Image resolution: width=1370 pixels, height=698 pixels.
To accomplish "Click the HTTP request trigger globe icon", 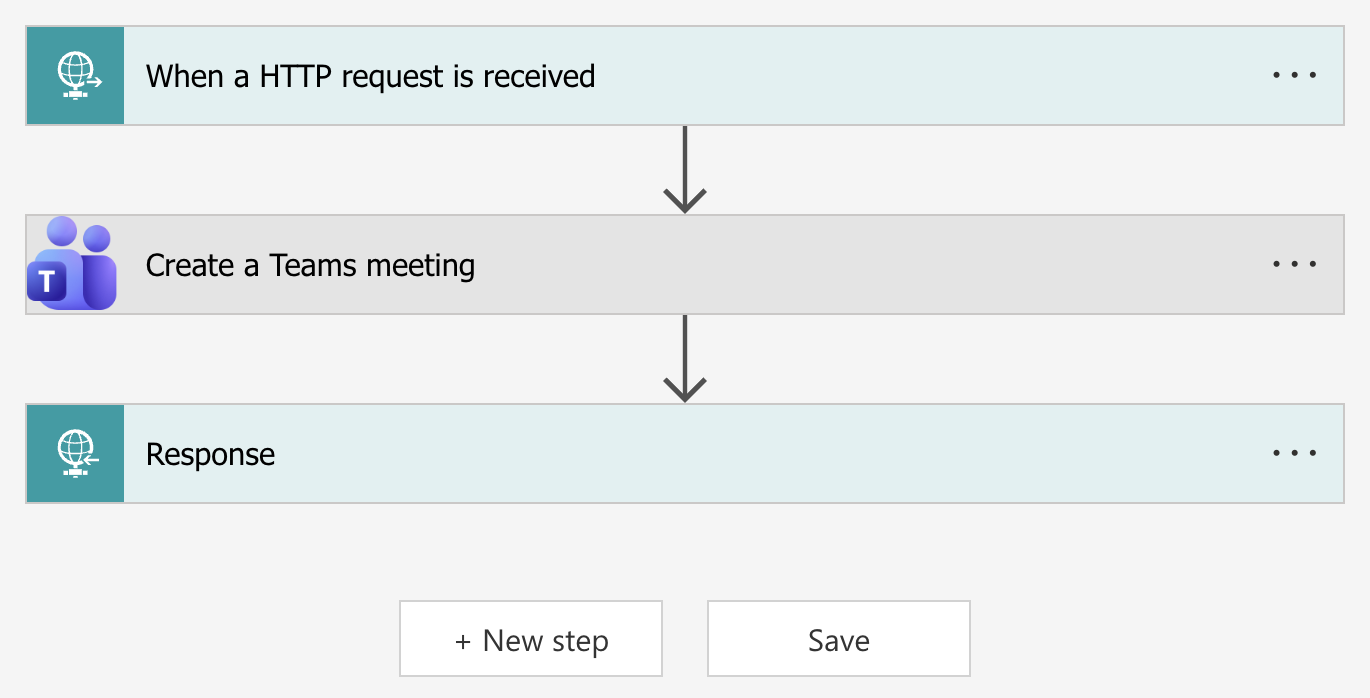I will coord(76,76).
